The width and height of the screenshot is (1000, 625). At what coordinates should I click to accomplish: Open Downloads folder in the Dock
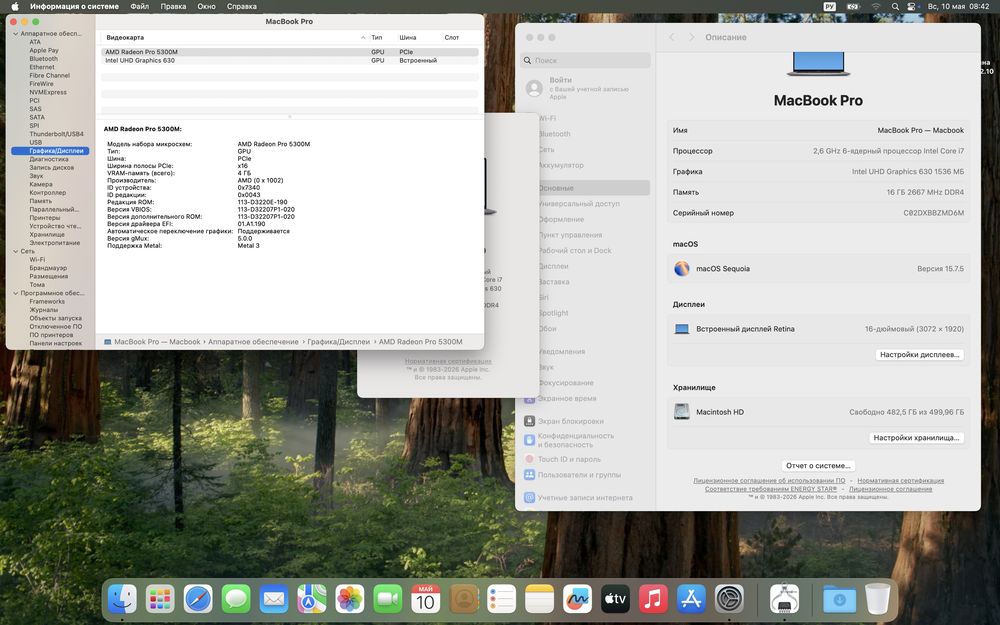839,599
